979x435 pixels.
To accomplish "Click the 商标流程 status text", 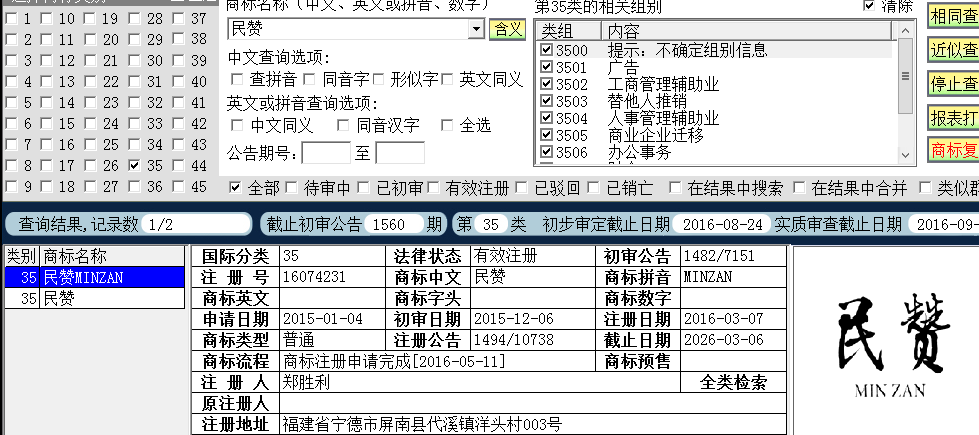I will click(x=394, y=361).
